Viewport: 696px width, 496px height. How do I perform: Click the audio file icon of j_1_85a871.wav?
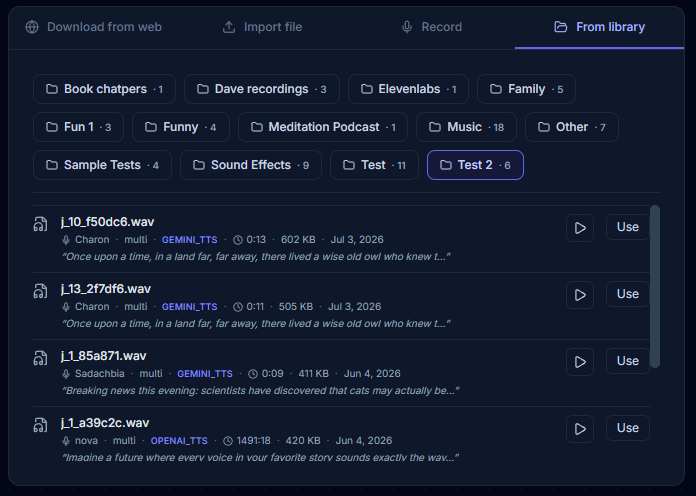(40, 358)
